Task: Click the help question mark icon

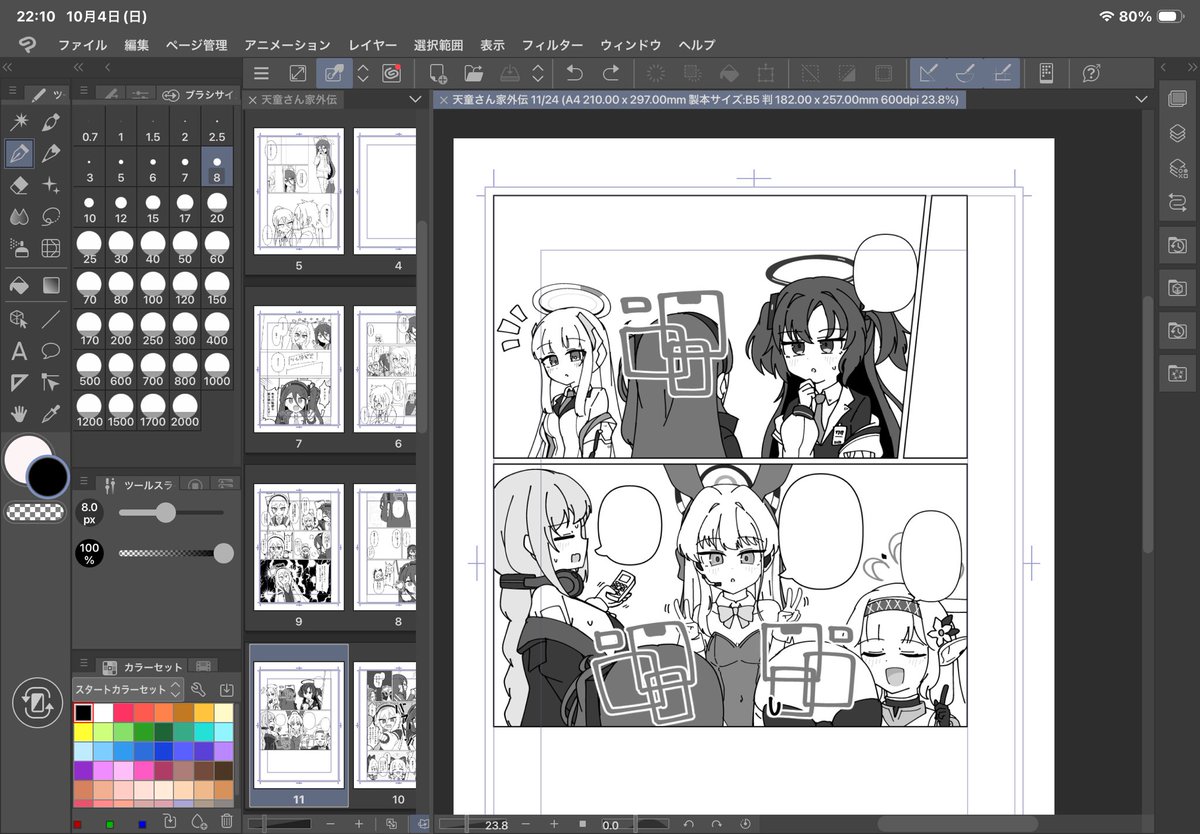Action: click(x=1092, y=73)
